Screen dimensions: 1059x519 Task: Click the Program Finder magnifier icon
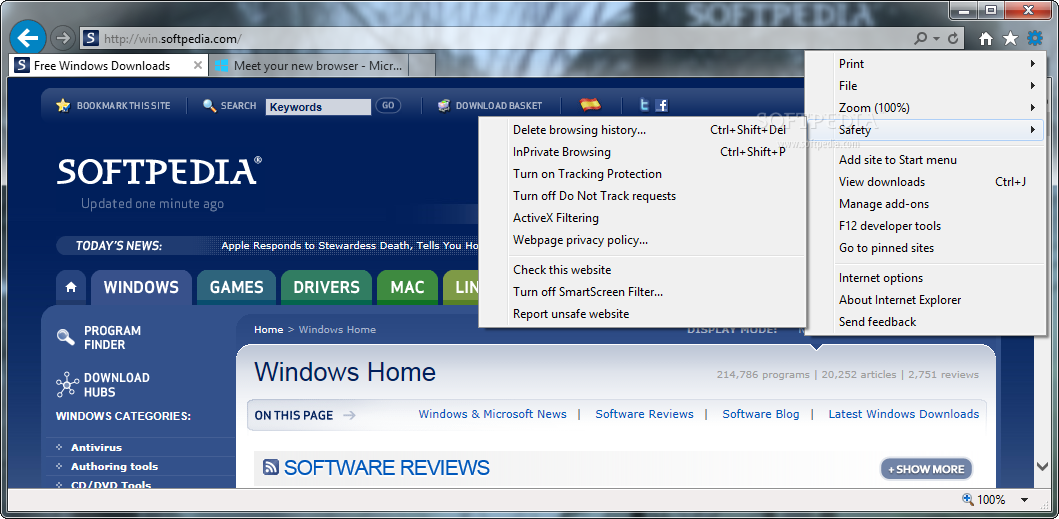(66, 337)
